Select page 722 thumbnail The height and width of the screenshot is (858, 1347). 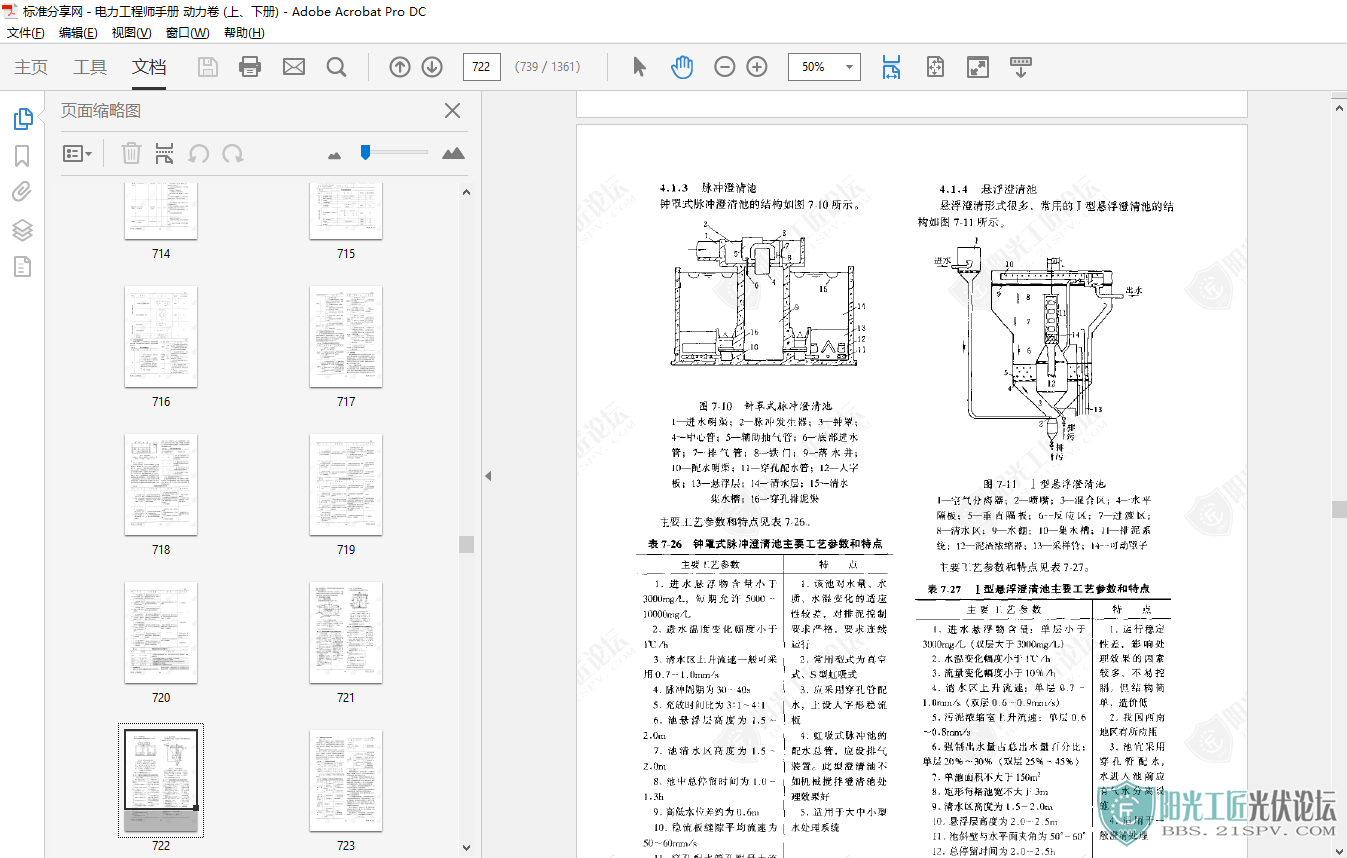tap(161, 781)
